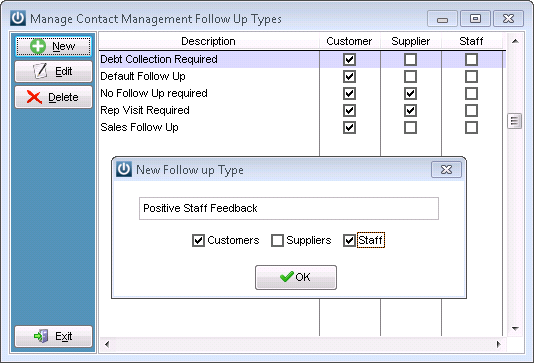Click the vertical scrollbar down arrow
The height and width of the screenshot is (363, 534).
click(x=515, y=329)
